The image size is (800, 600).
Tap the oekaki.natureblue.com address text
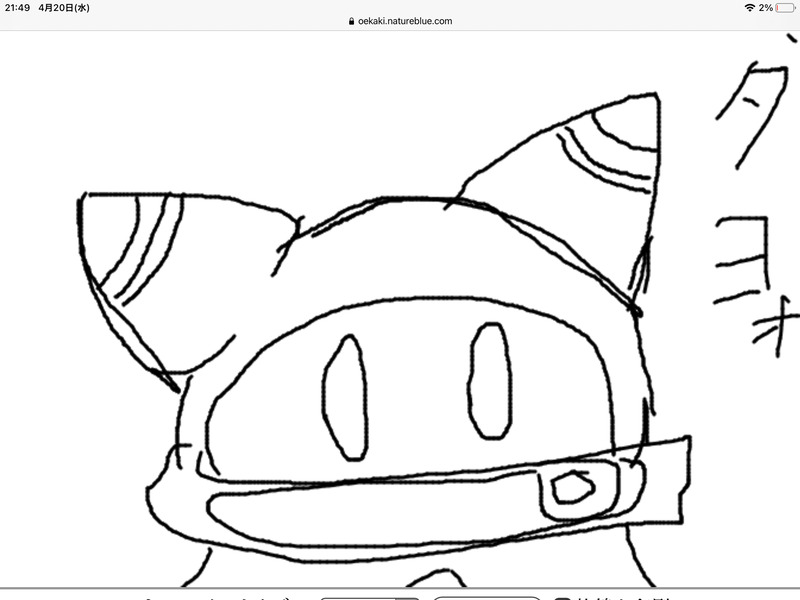point(405,21)
